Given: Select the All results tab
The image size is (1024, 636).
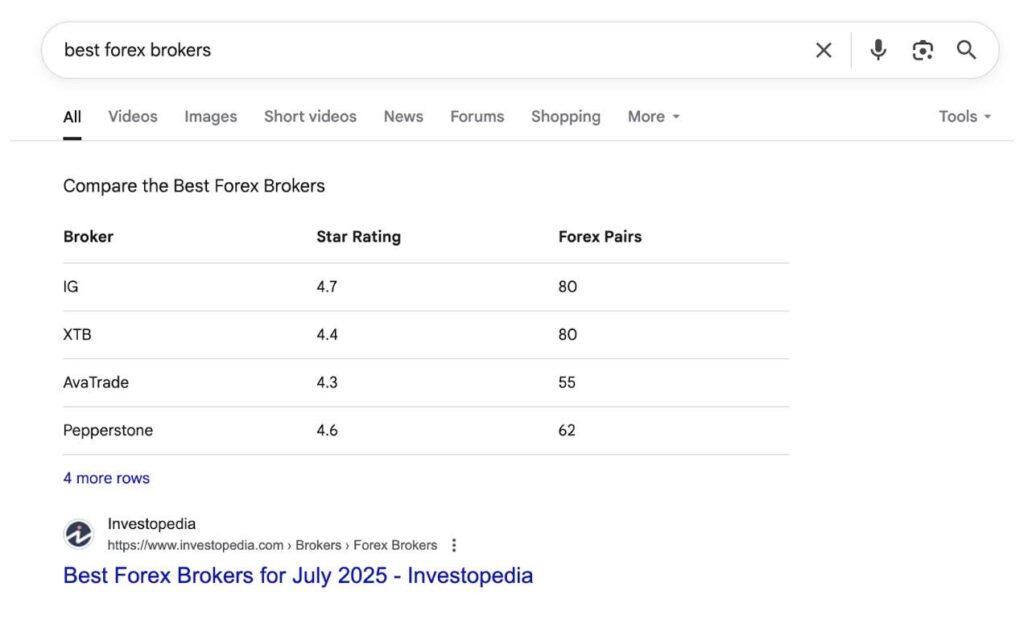Looking at the screenshot, I should pyautogui.click(x=72, y=117).
